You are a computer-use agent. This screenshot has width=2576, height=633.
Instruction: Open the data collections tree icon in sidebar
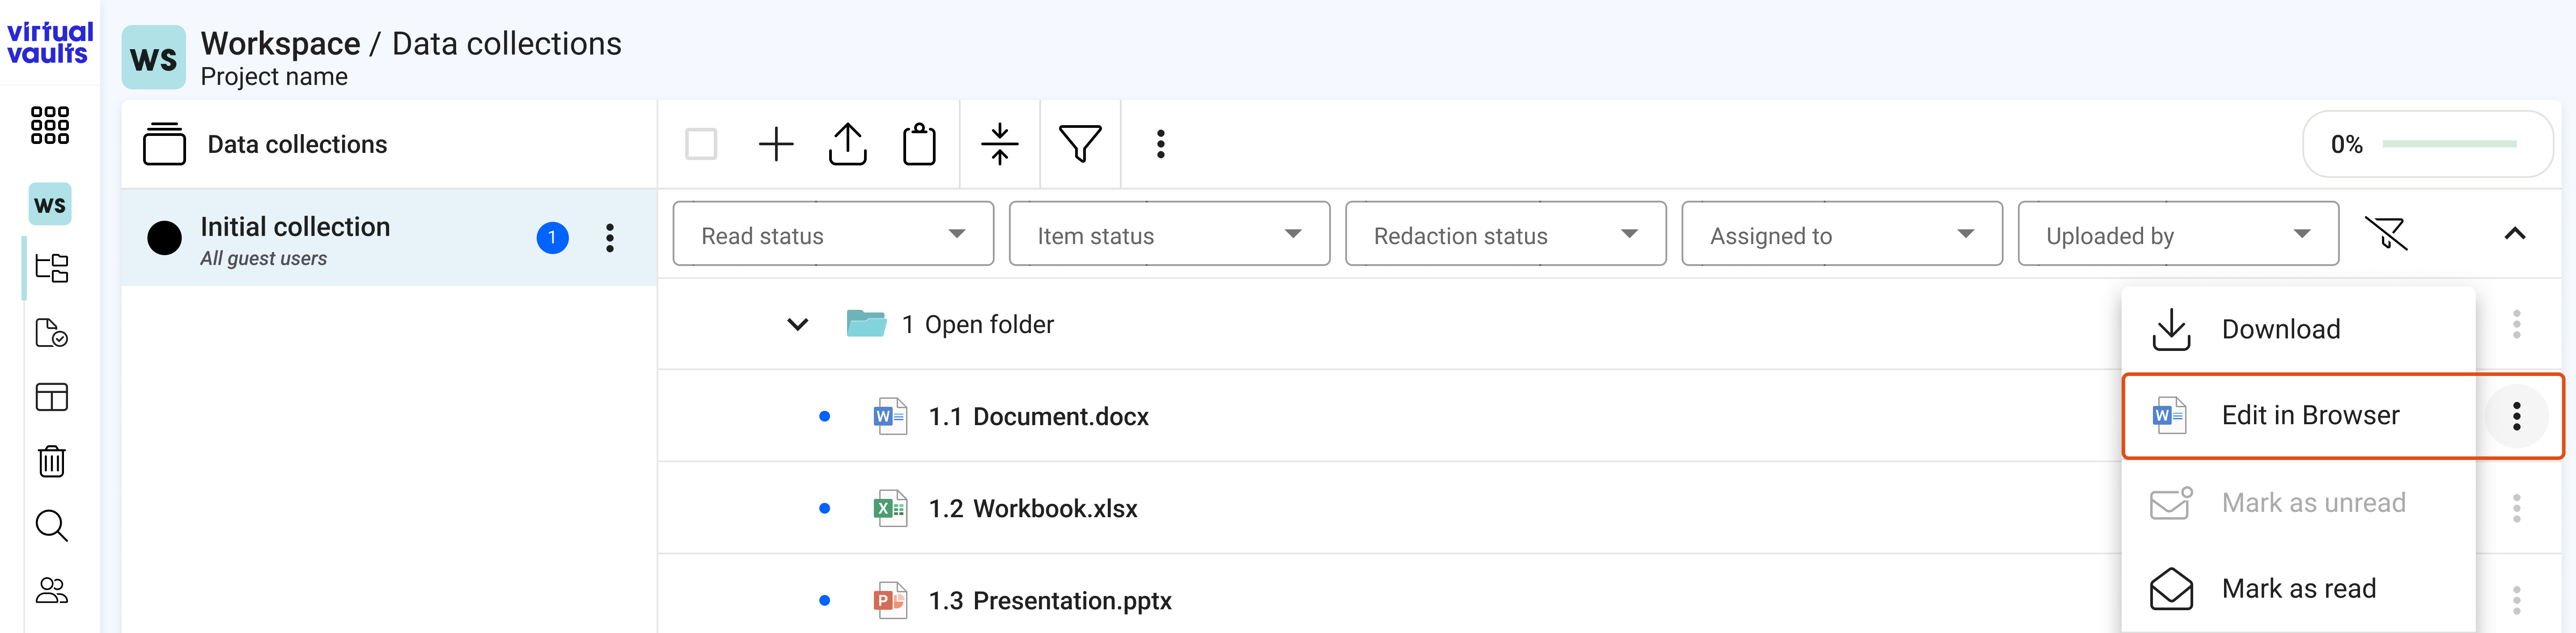point(51,268)
